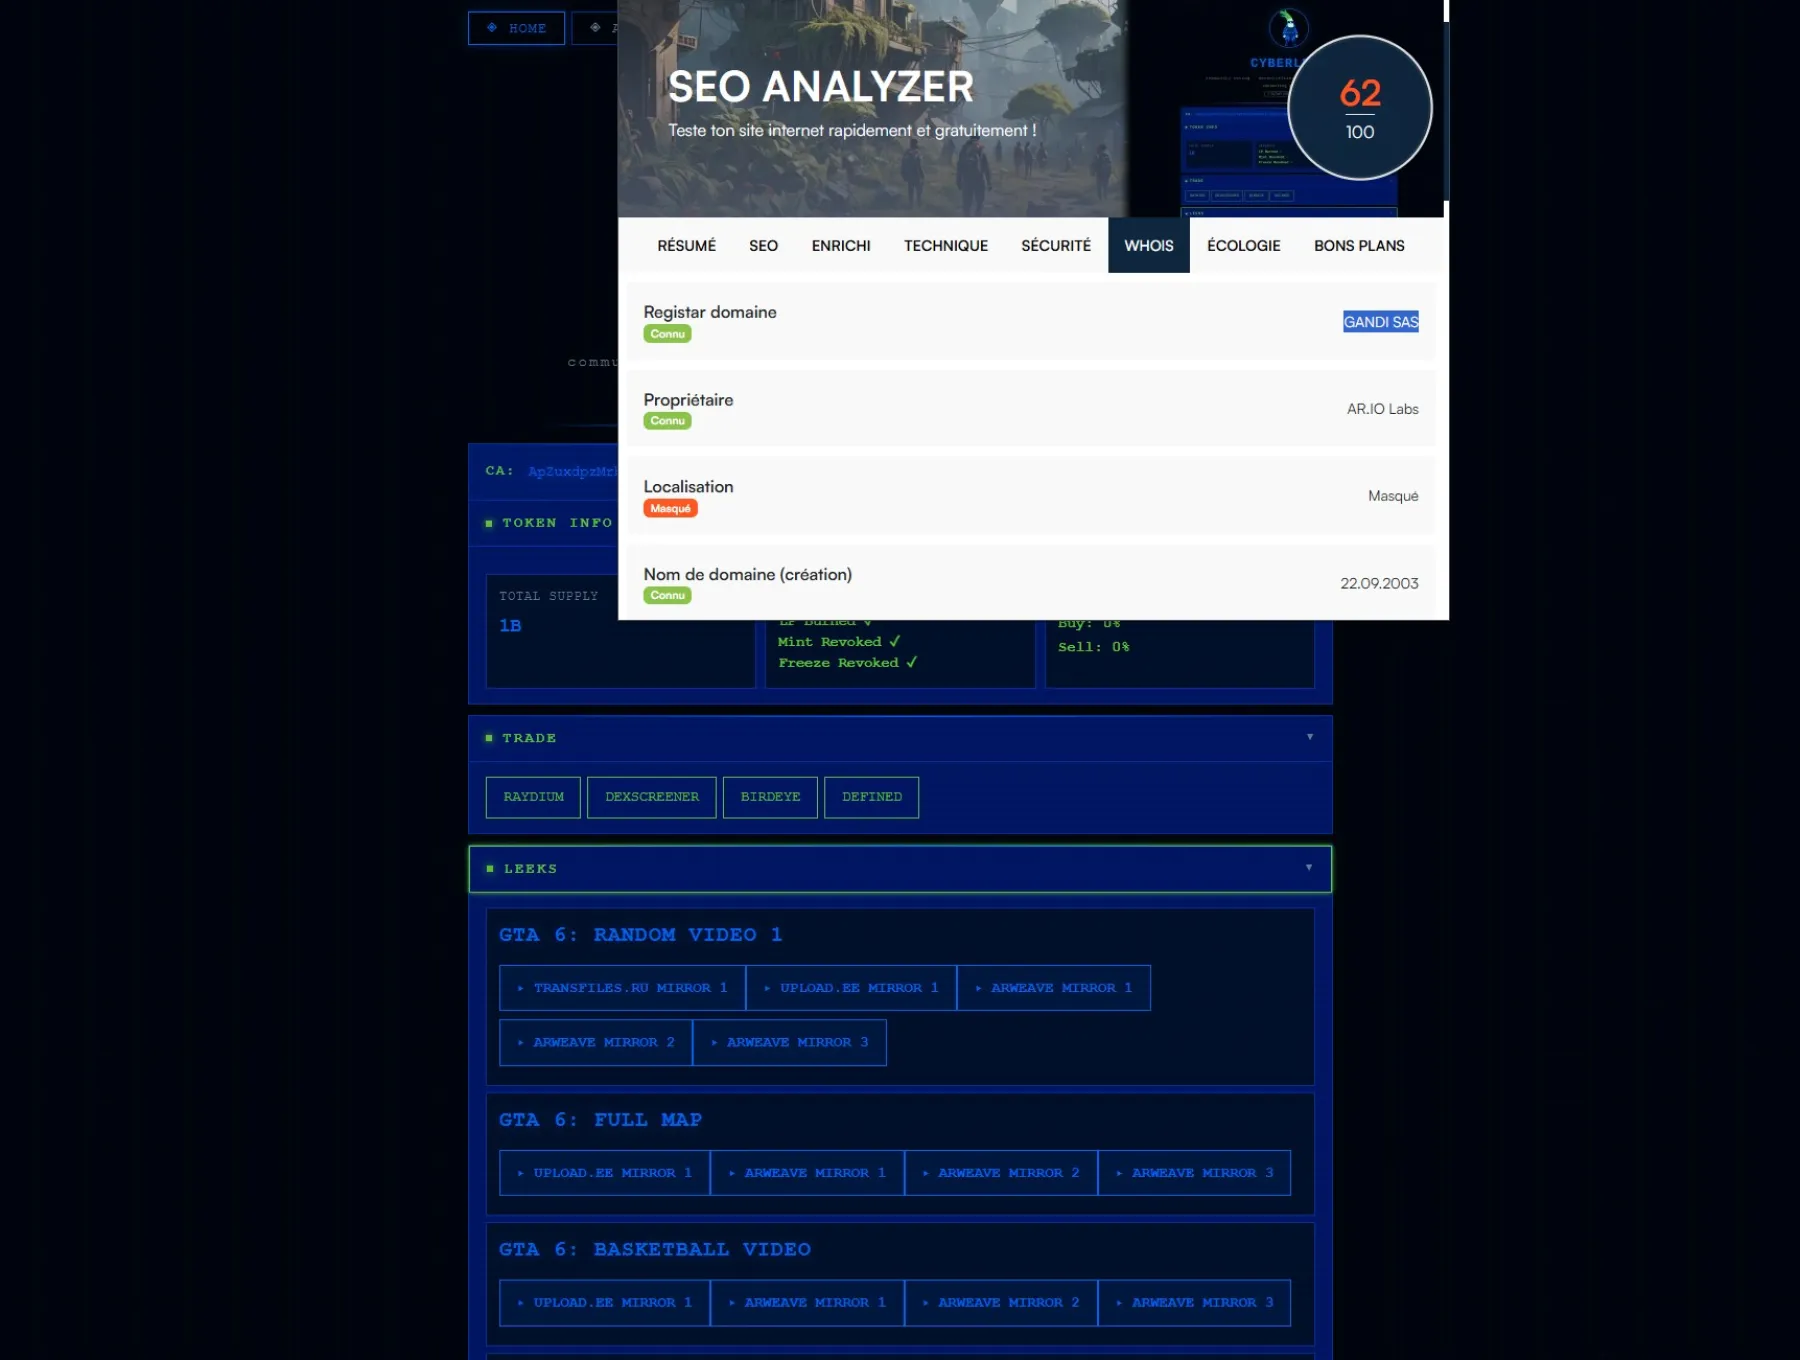This screenshot has height=1360, width=1800.
Task: Open UPLOAD.EE MIRROR 1 under Random Video 1
Action: [851, 988]
